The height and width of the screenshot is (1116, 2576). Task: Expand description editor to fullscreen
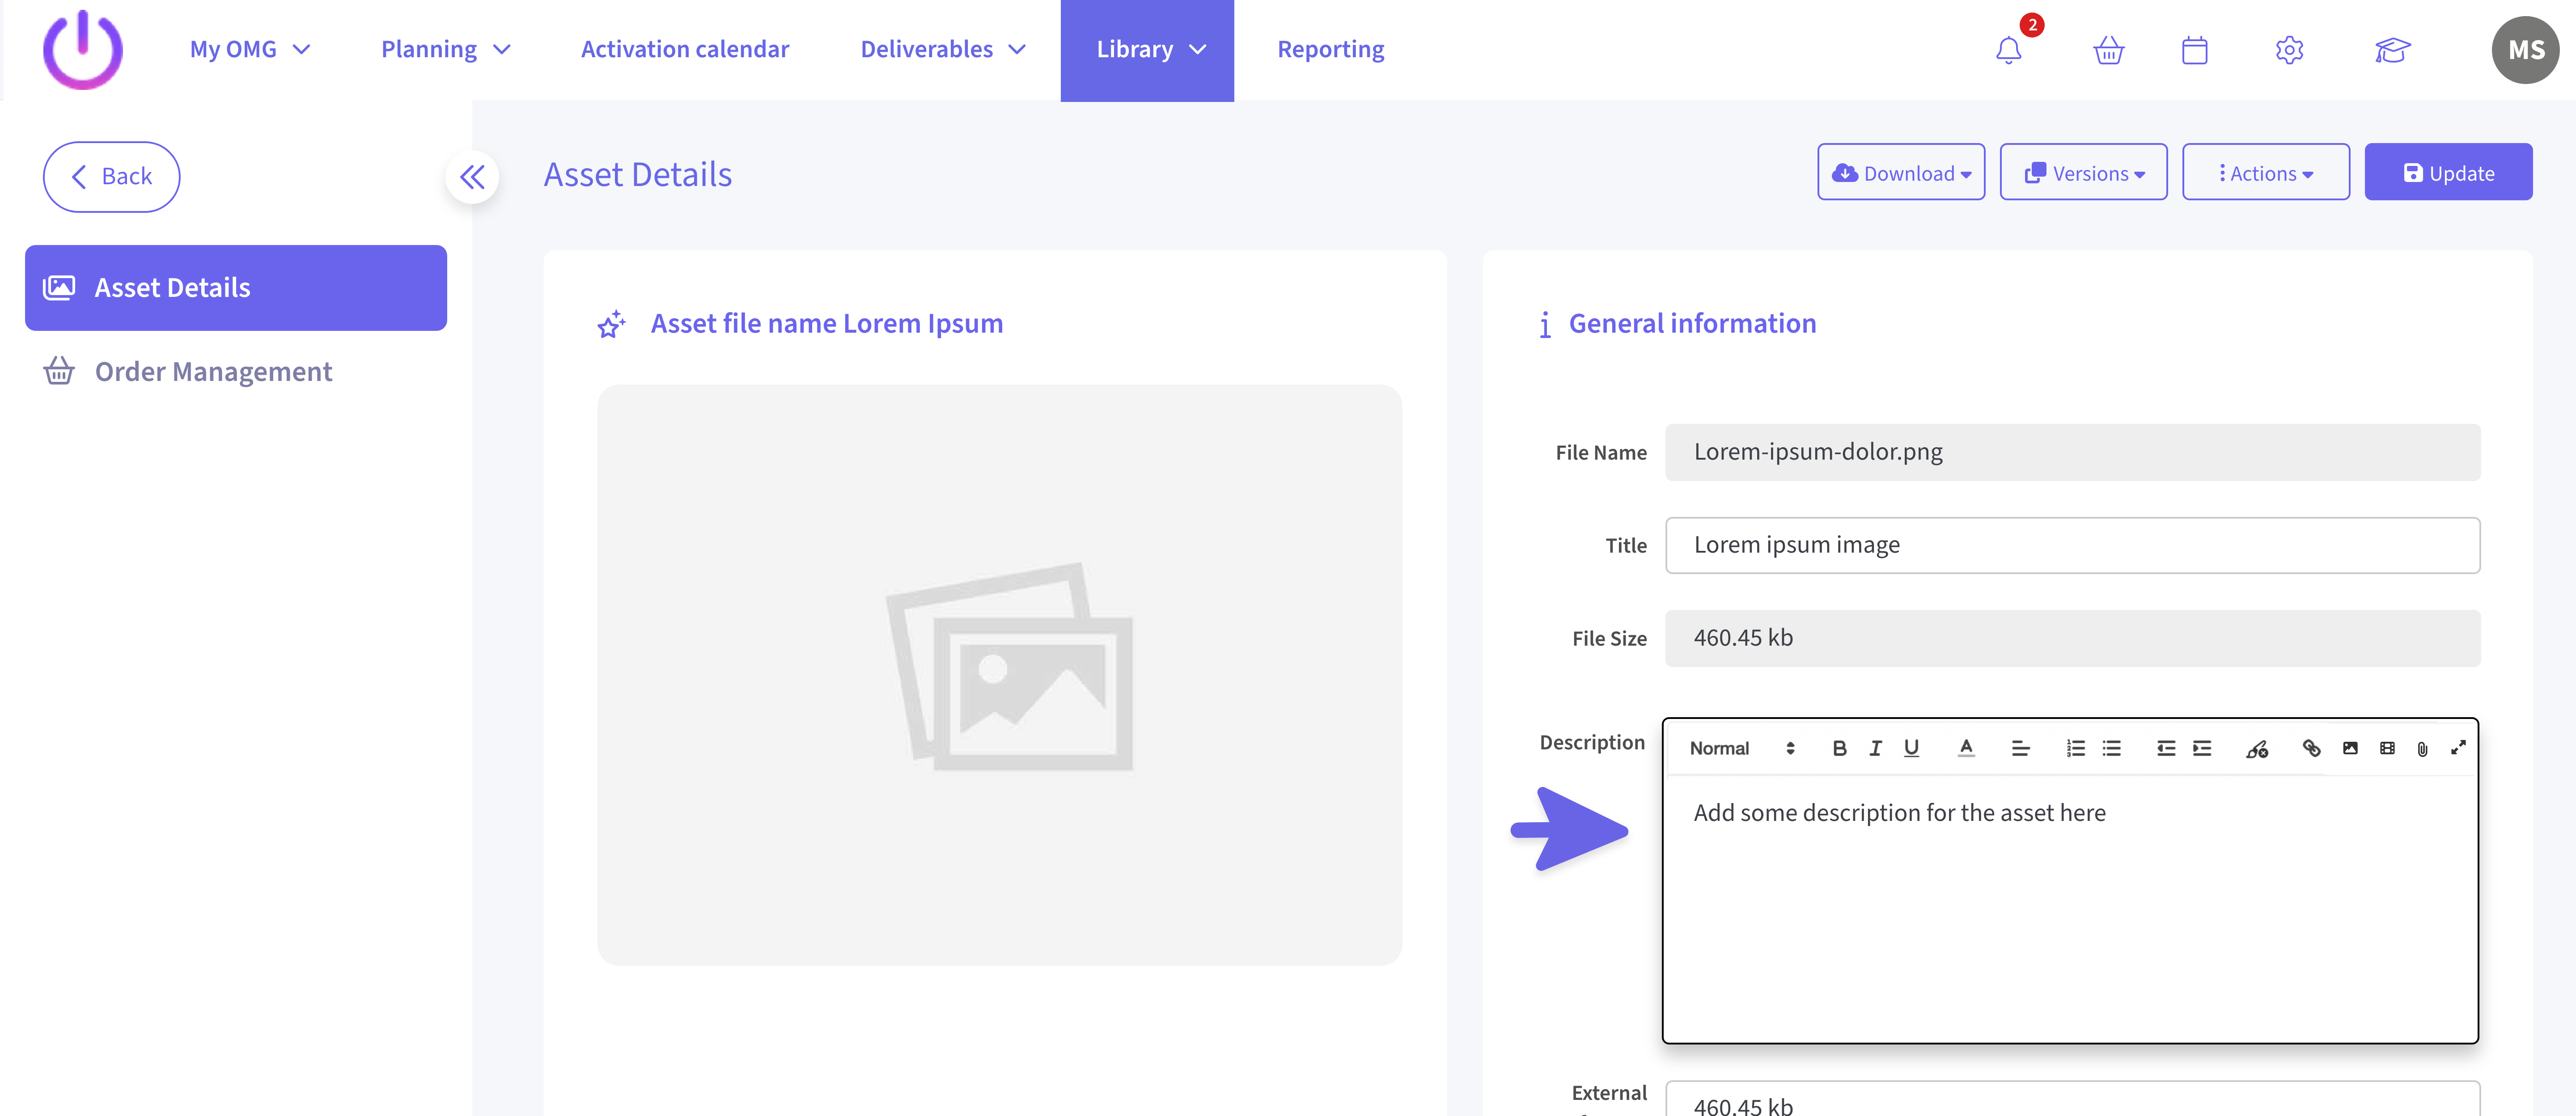2458,748
